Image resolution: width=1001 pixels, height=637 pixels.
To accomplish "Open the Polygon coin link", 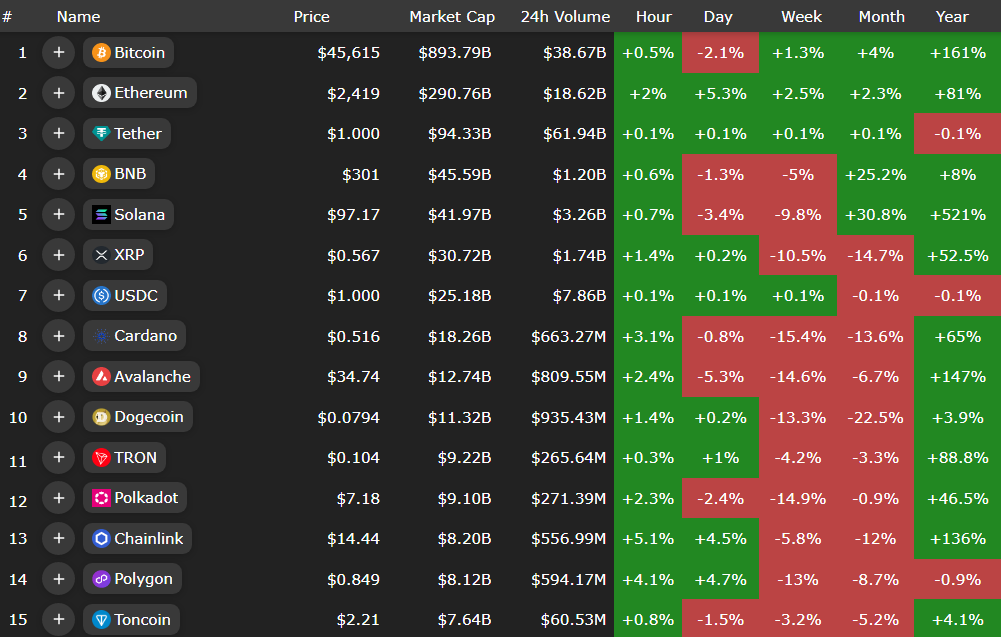I will 143,579.
